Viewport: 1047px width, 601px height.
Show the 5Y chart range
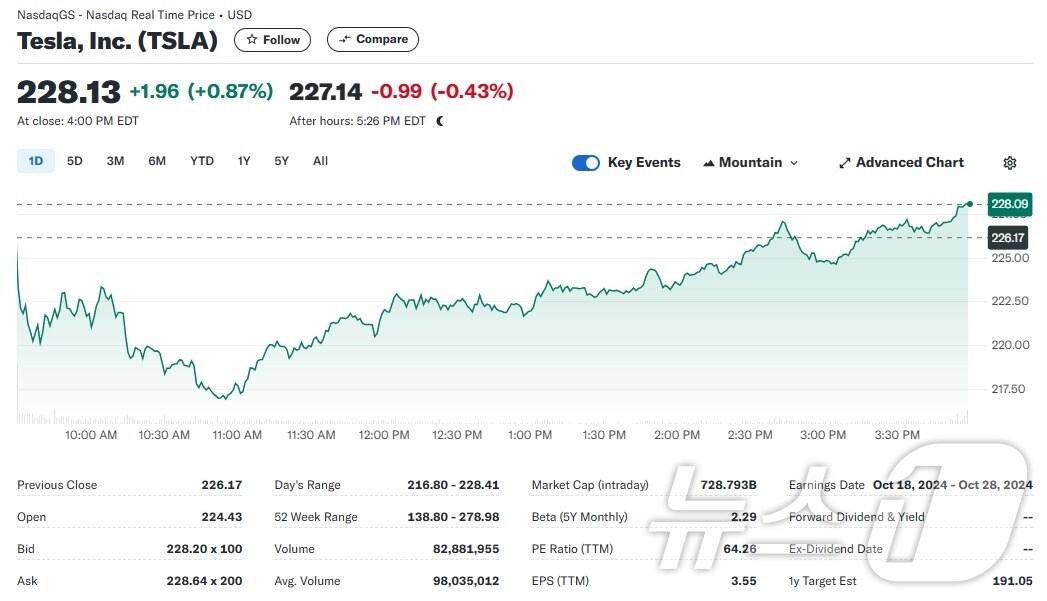(x=282, y=161)
